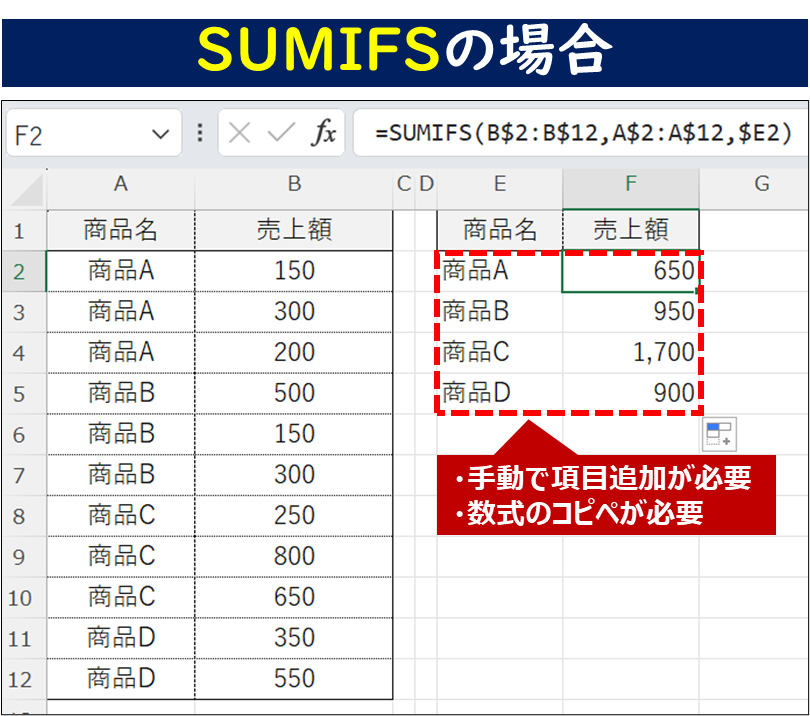This screenshot has width=810, height=716.
Task: Open the Auto Fill Options icon
Action: pos(718,435)
